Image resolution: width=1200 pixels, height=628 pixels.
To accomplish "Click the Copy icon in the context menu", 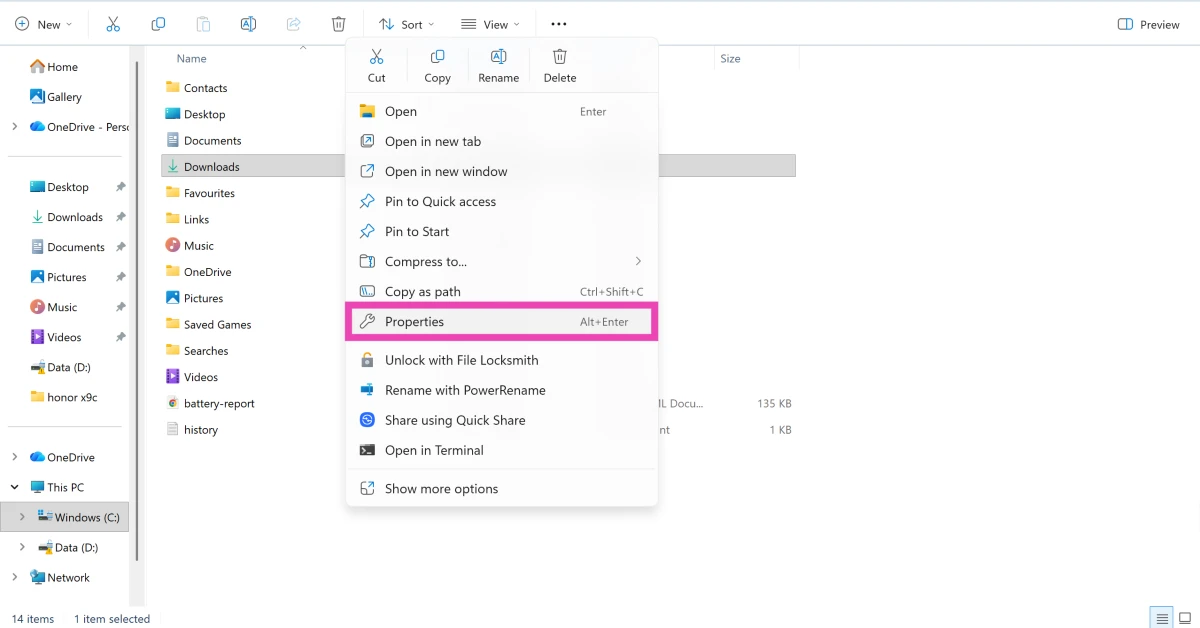I will point(437,64).
